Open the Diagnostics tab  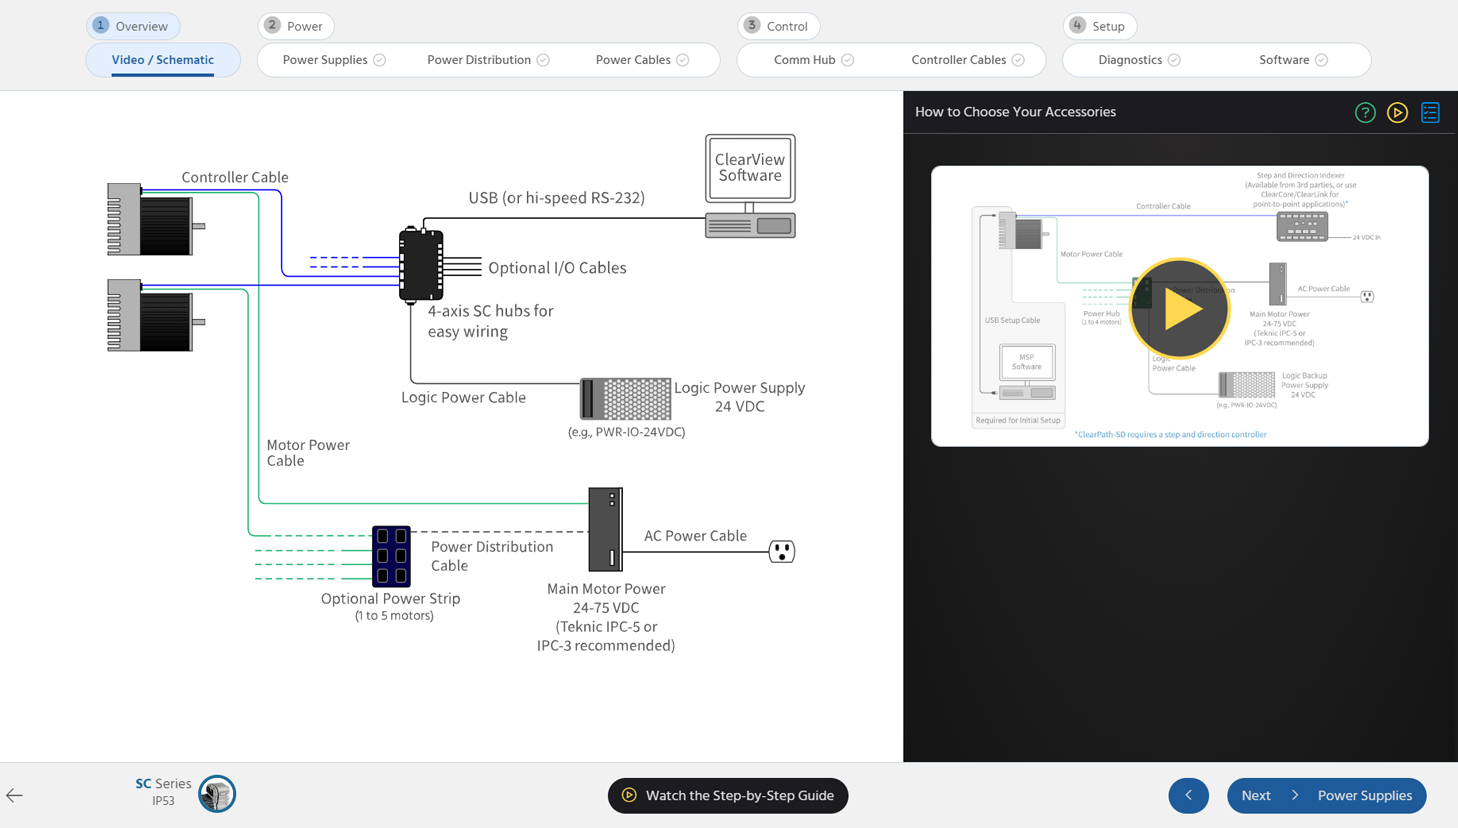point(1138,60)
